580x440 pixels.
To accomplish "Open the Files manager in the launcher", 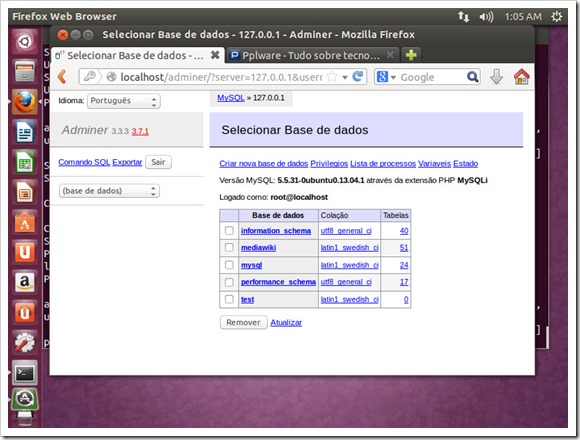I will point(25,71).
